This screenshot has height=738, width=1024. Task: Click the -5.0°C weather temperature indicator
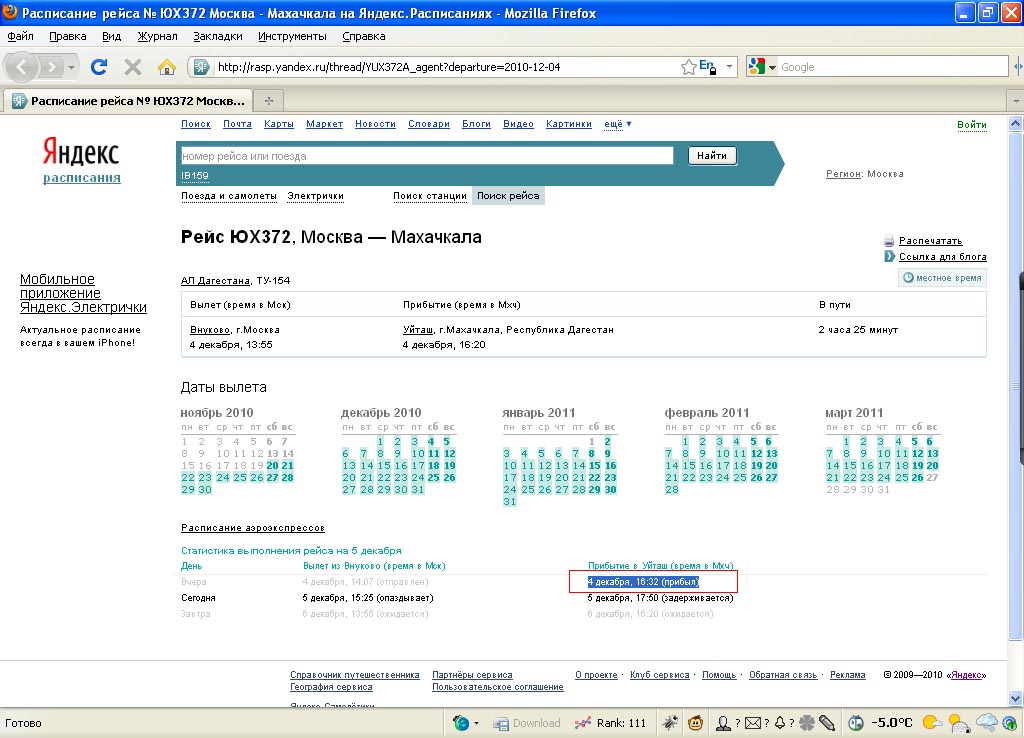892,723
